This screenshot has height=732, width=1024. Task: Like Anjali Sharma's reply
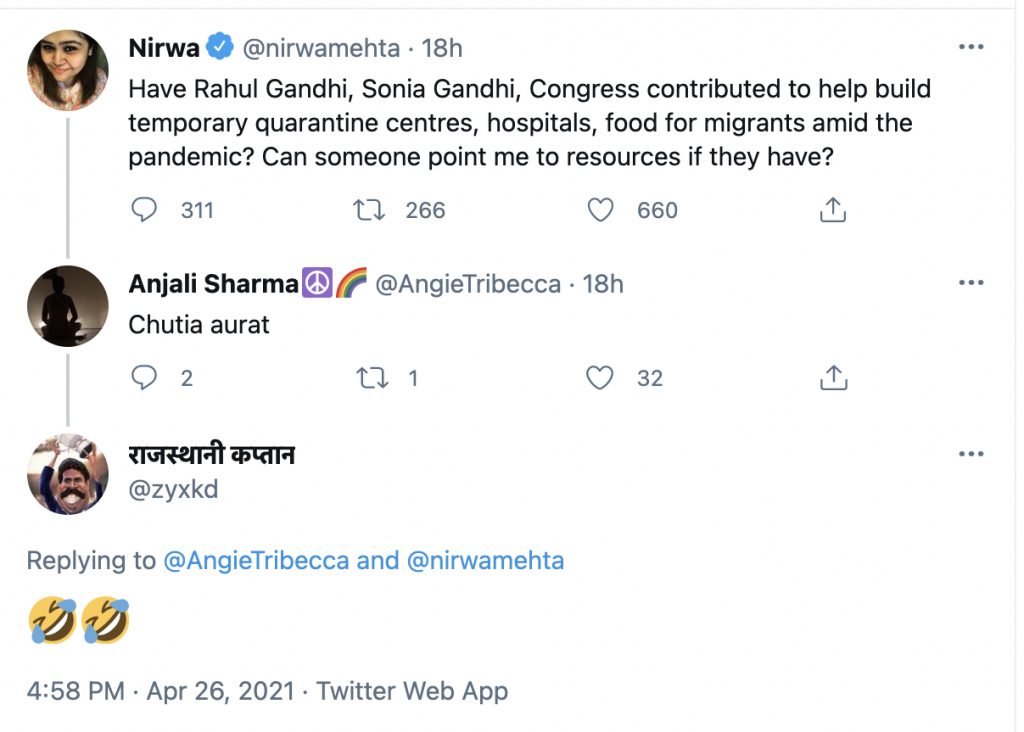599,378
